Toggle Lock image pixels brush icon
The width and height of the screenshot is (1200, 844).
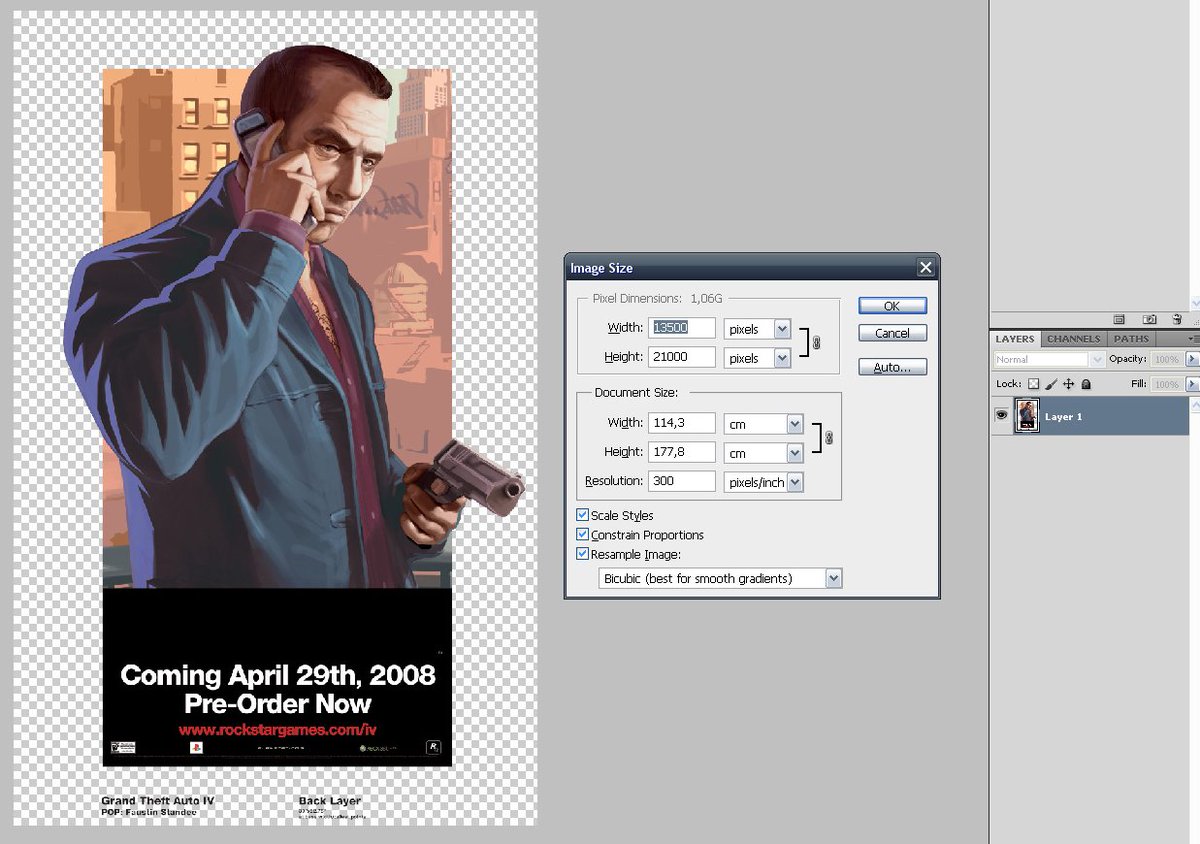pos(1051,384)
